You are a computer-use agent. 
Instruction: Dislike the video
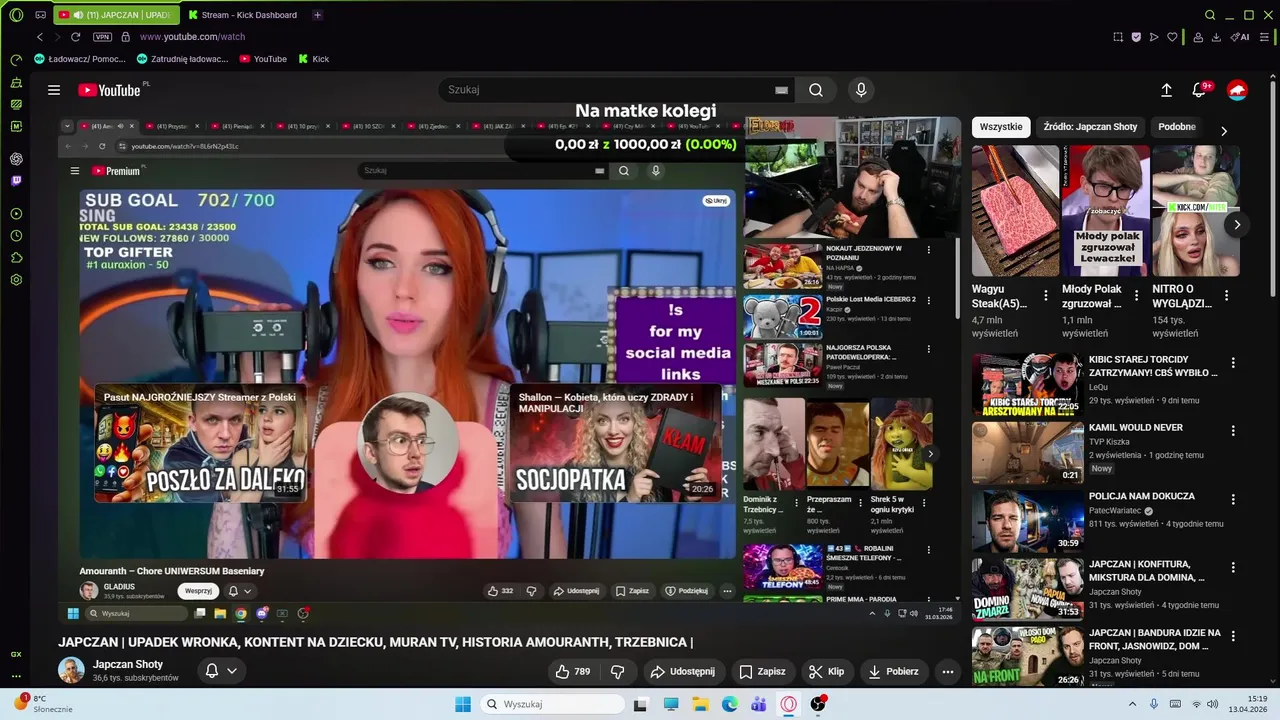click(x=618, y=672)
